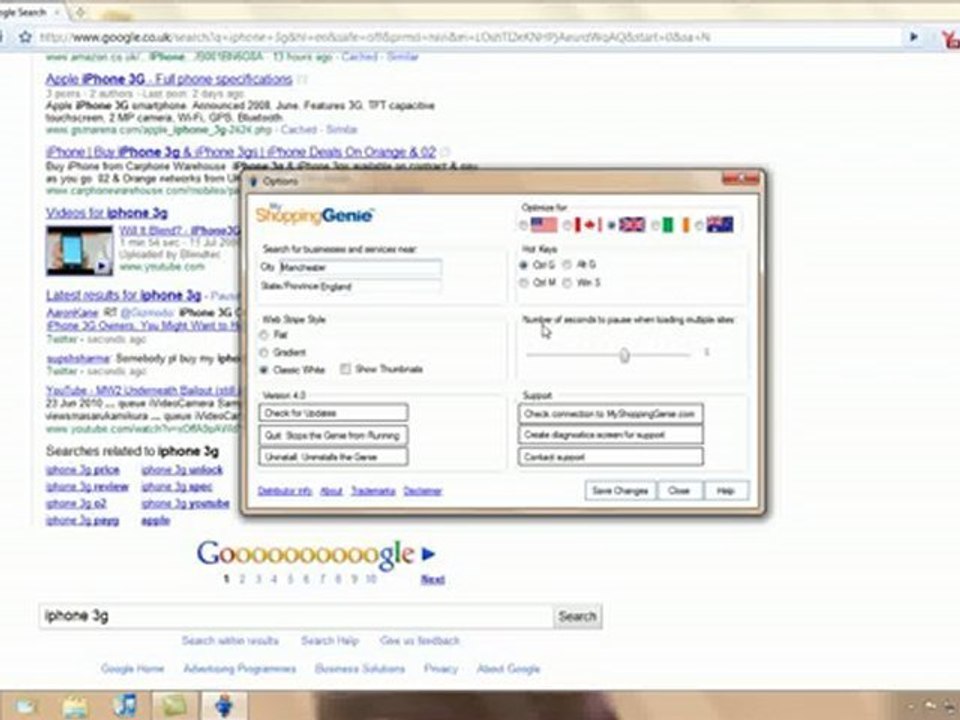The height and width of the screenshot is (720, 960).
Task: Open Privacy footer link
Action: [x=441, y=669]
